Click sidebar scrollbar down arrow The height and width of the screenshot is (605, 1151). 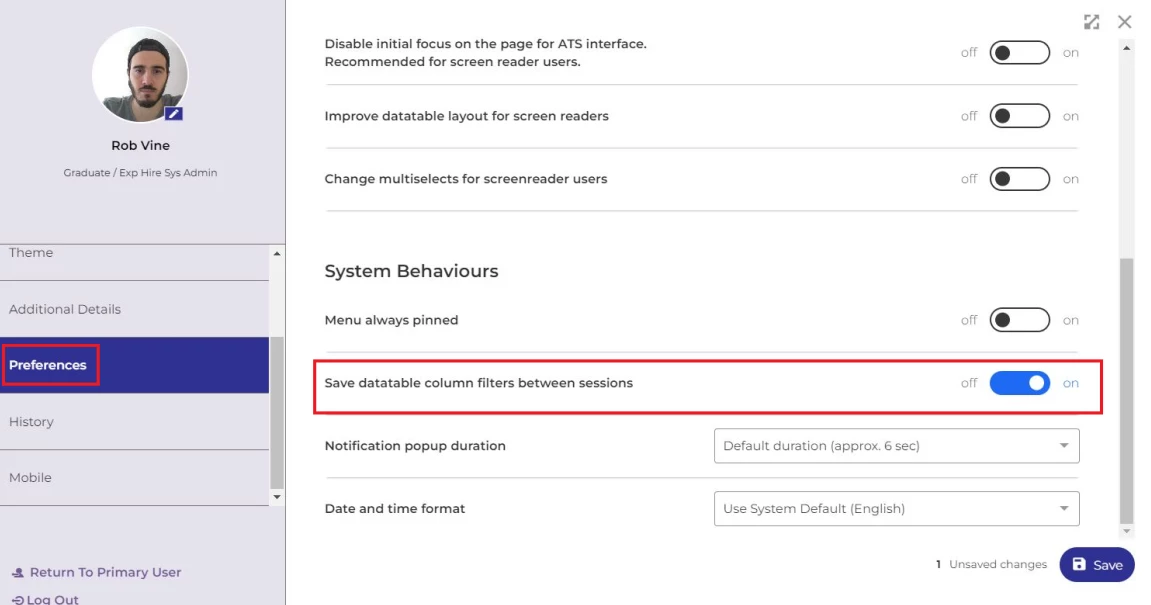point(277,497)
